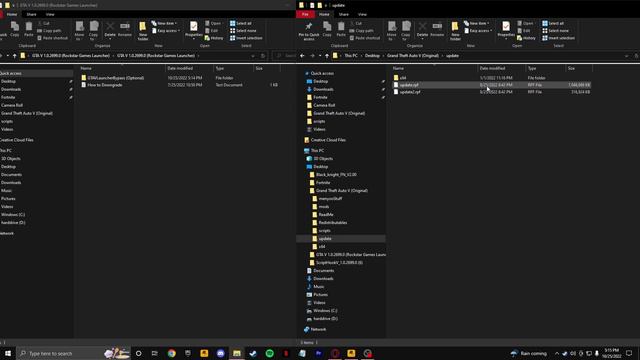
Task: Select update2.rpf file in right window
Action: click(491, 92)
